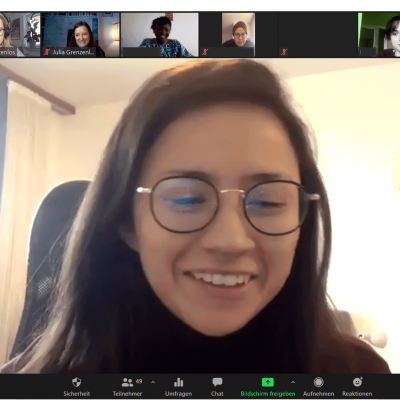Click the Reaktionen text label
Viewport: 400px width, 400px height.
357,394
